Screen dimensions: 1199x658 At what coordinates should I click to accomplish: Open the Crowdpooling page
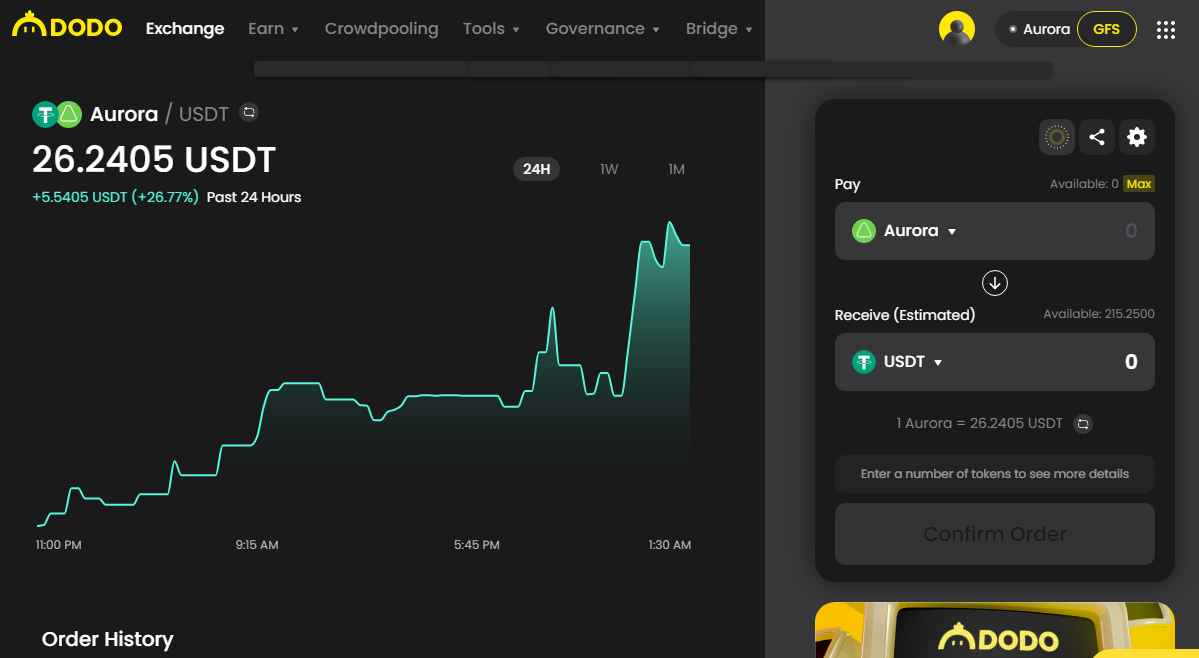[382, 29]
